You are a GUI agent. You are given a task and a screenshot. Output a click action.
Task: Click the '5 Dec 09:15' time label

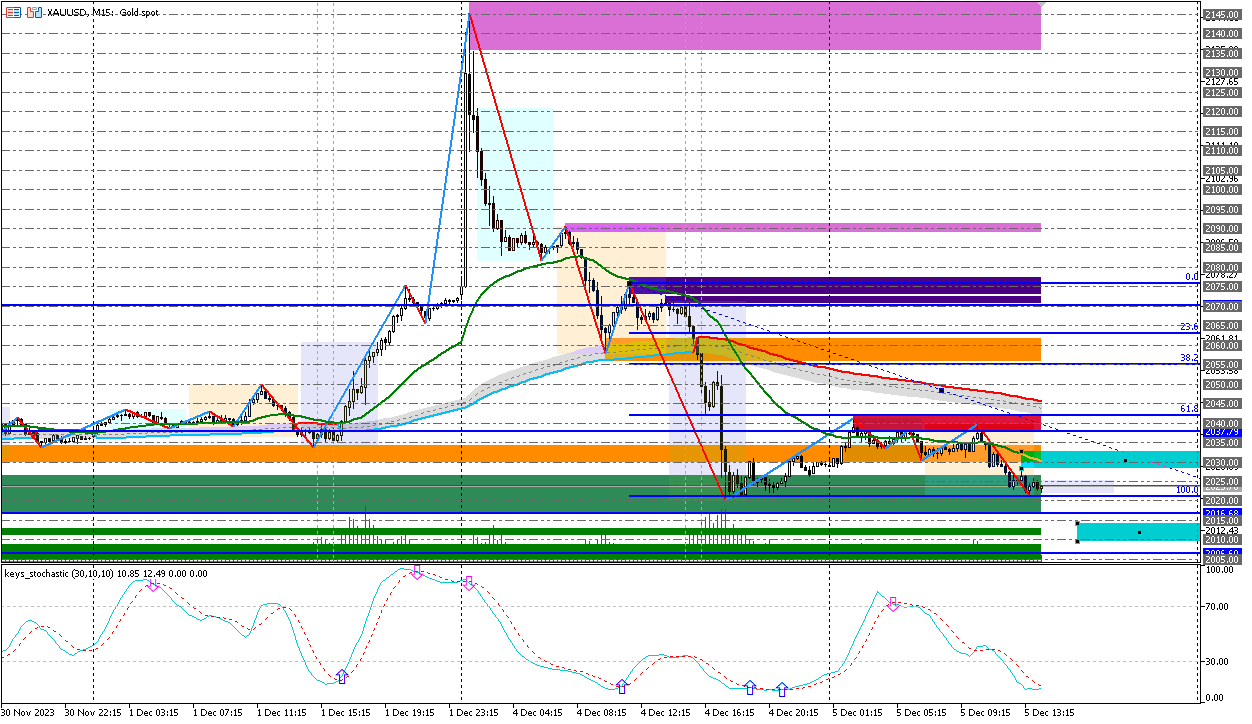tap(988, 713)
